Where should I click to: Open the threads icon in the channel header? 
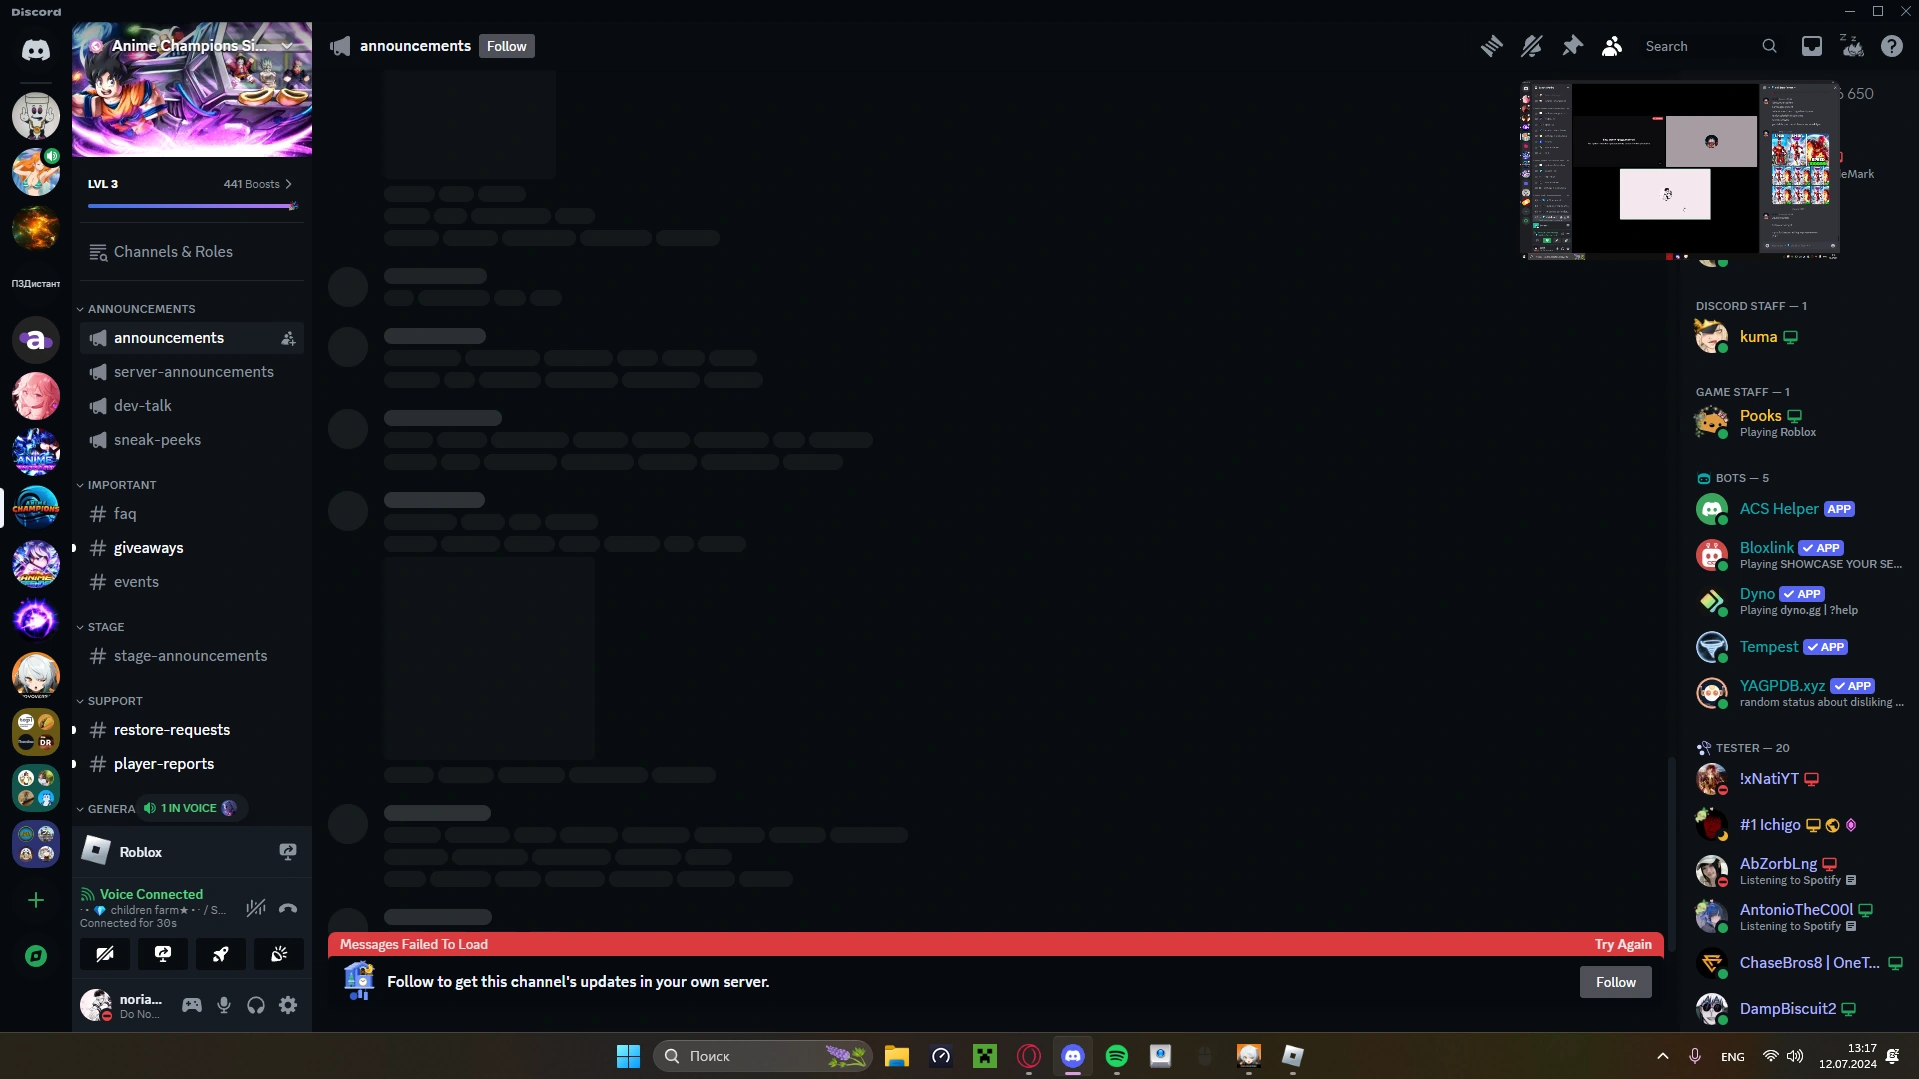click(1491, 46)
